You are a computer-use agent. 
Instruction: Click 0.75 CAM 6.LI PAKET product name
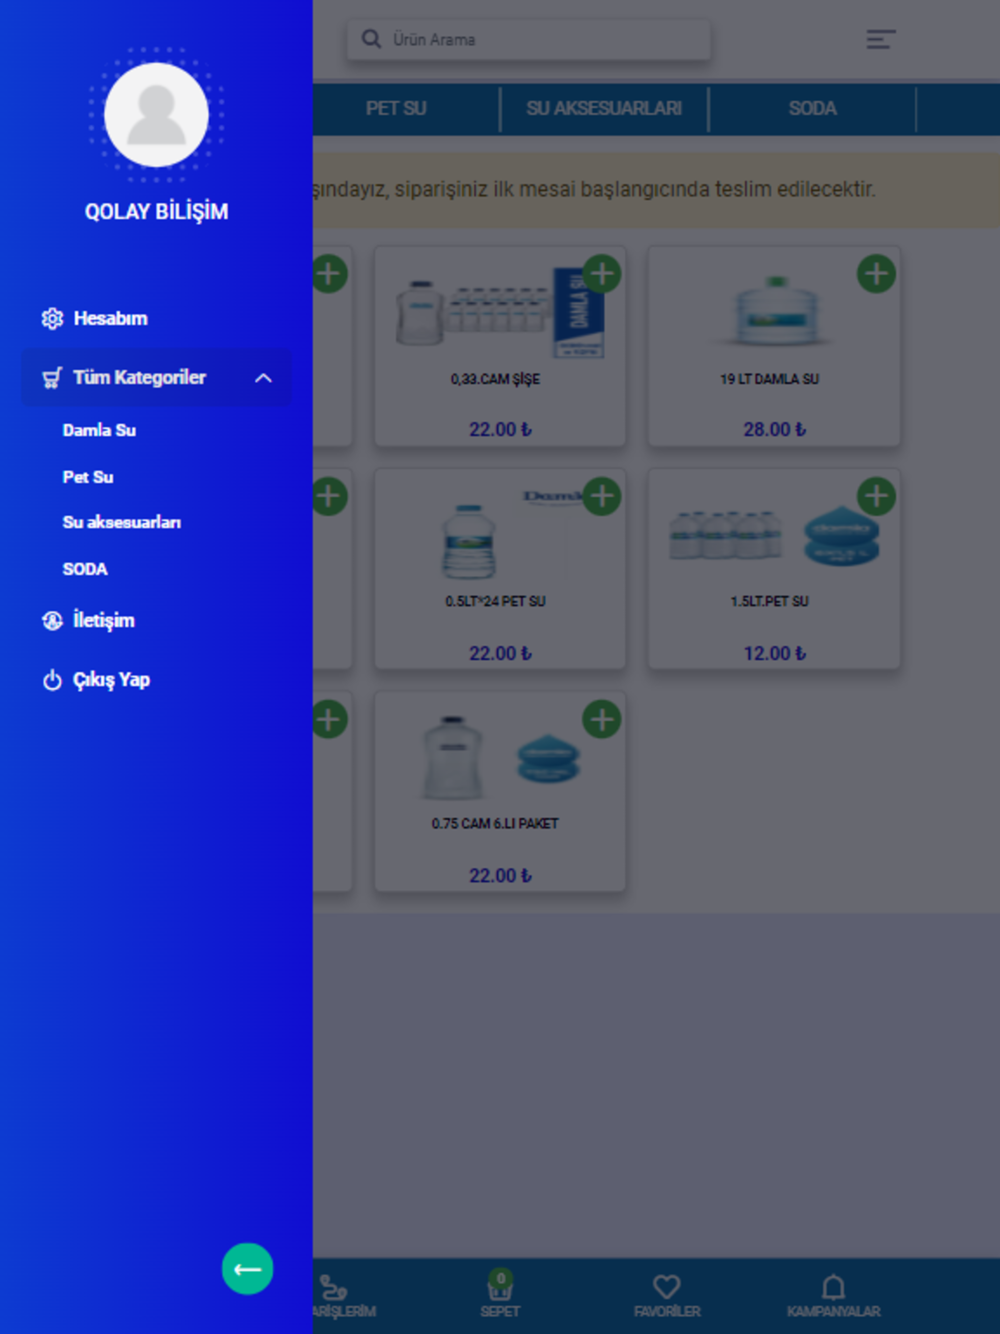tap(495, 824)
